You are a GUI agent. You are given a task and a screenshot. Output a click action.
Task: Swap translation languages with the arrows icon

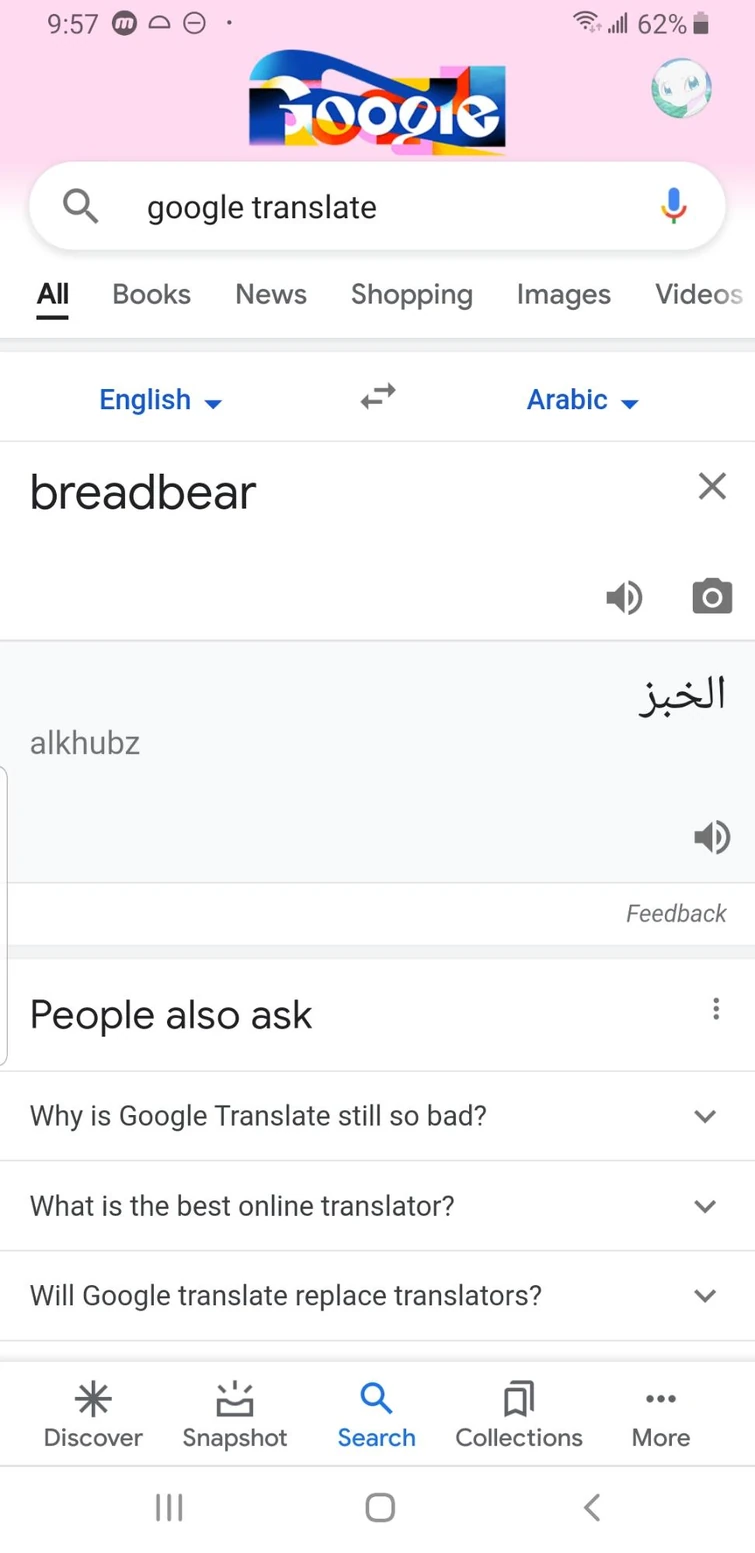[376, 396]
